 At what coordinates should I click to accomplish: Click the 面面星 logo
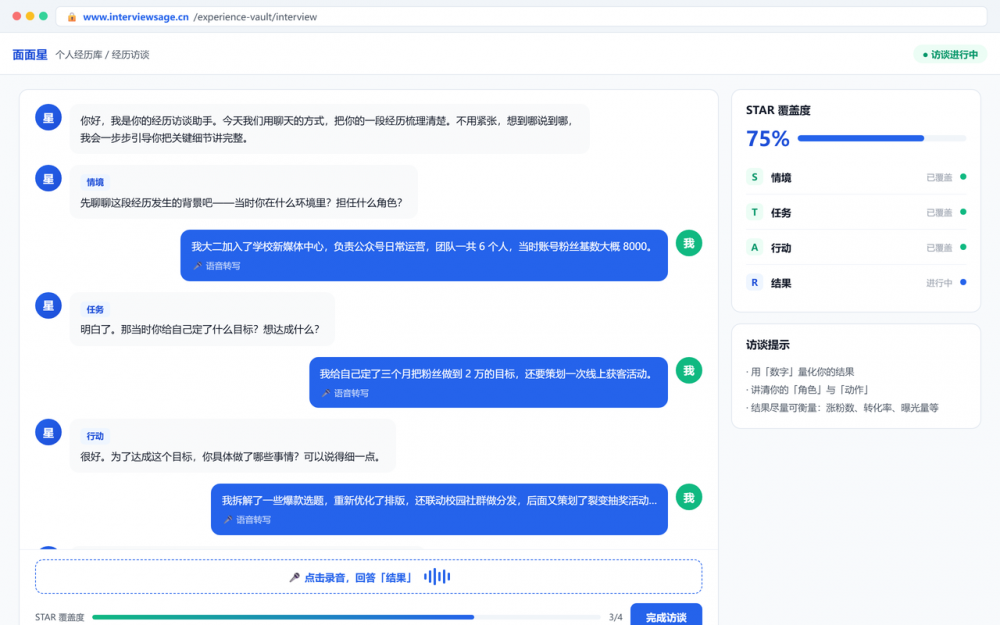[30, 55]
